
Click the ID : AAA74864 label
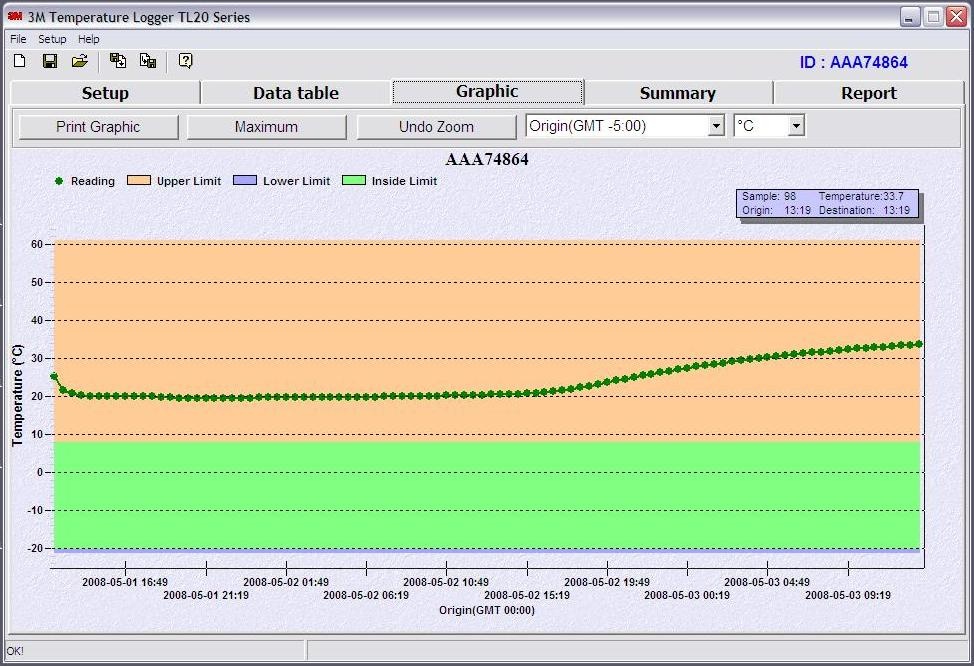click(x=853, y=62)
